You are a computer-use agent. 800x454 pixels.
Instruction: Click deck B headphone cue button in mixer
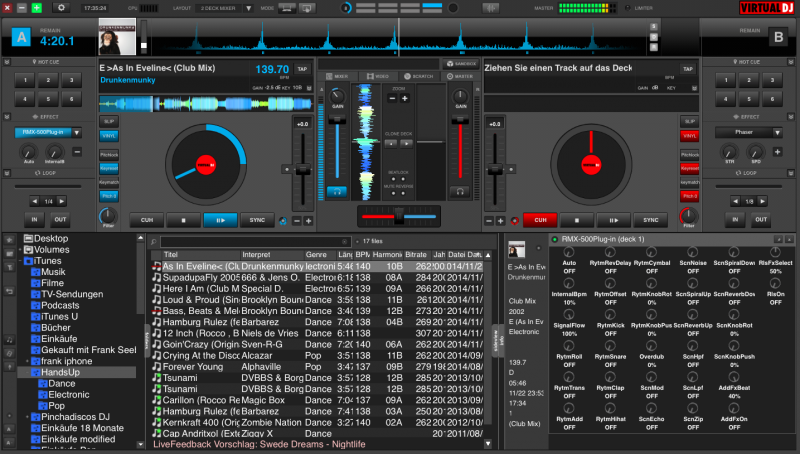point(460,192)
